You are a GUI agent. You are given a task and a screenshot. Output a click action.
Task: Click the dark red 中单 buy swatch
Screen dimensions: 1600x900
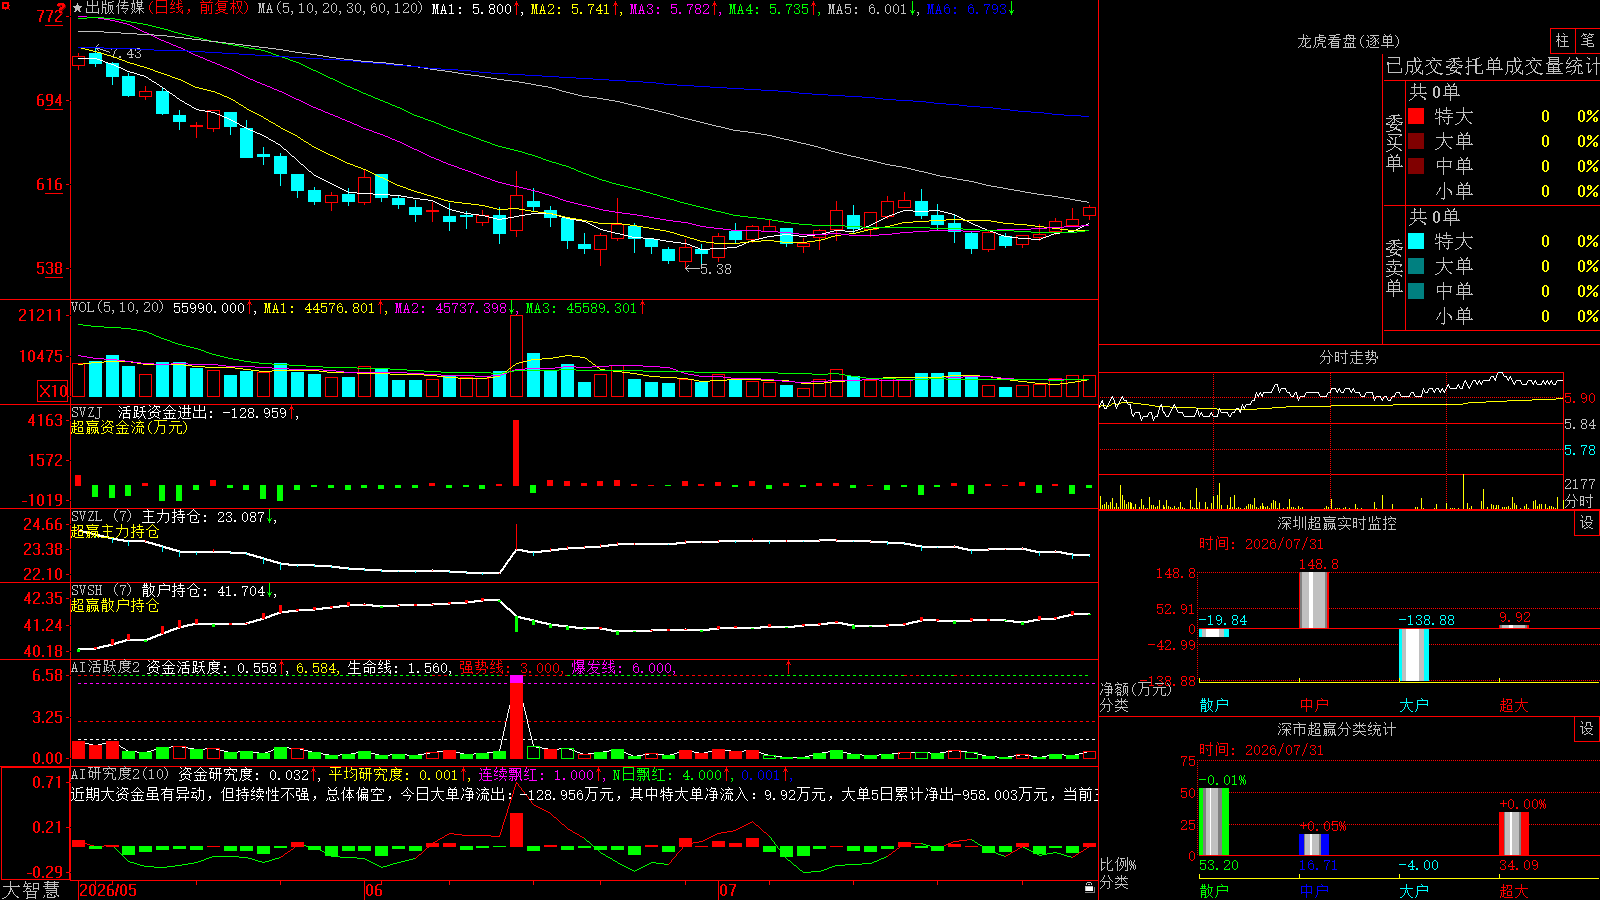(1416, 166)
